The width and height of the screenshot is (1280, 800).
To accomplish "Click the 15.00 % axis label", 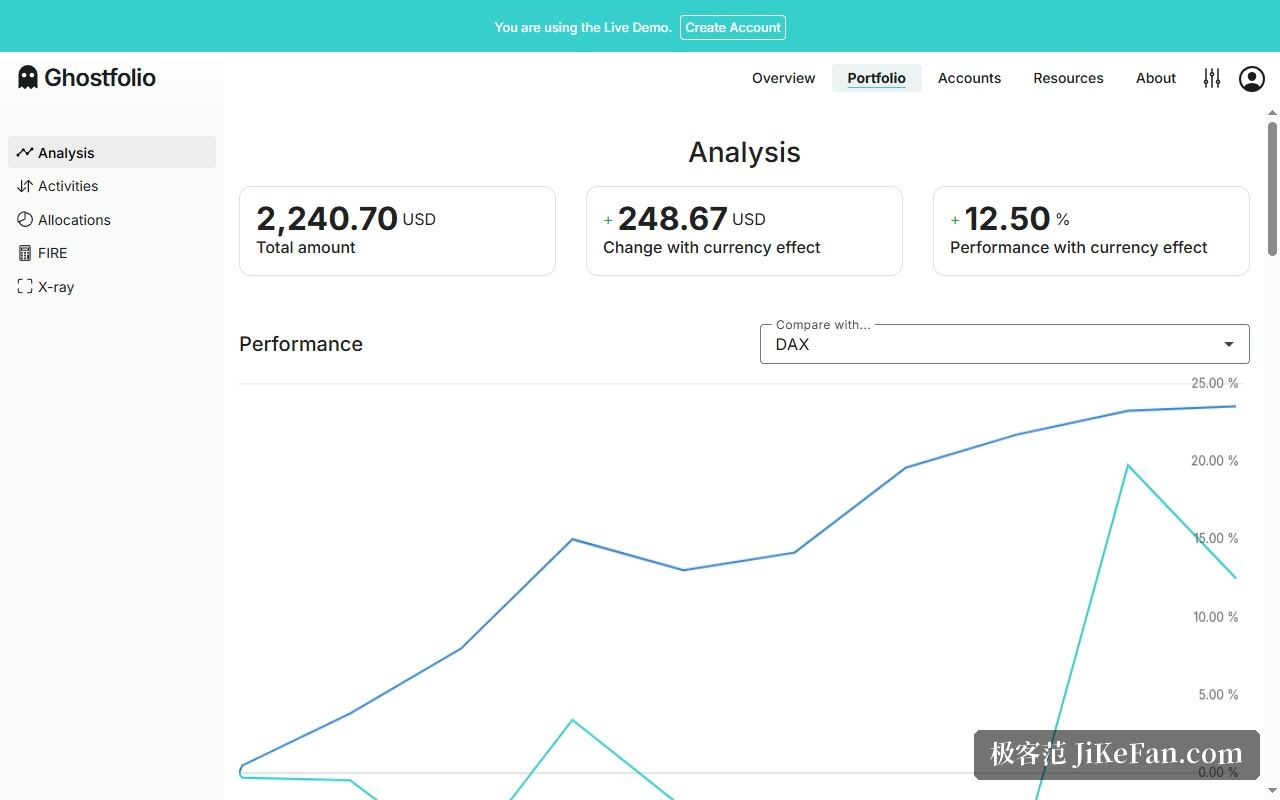I will tap(1215, 539).
